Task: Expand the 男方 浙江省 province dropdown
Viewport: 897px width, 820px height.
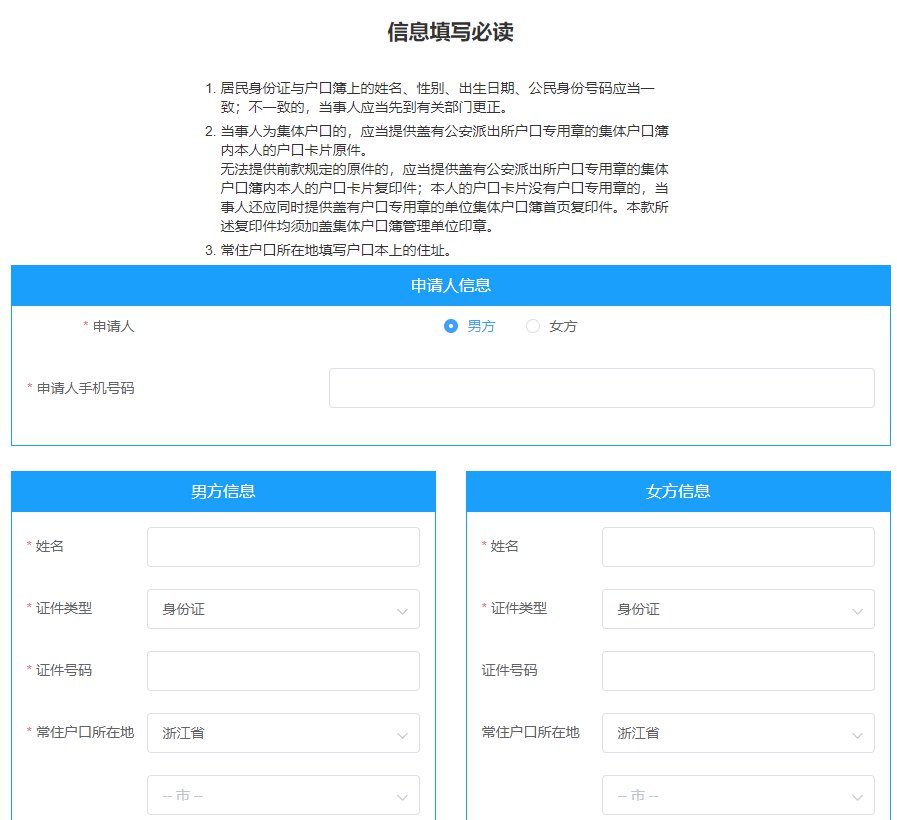Action: pyautogui.click(x=283, y=733)
